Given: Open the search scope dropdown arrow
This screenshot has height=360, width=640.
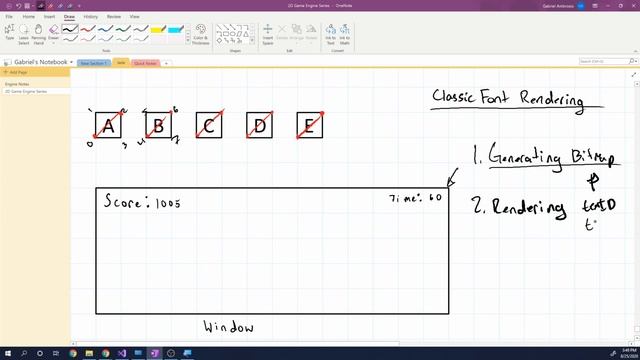Looking at the screenshot, I should (636, 61).
